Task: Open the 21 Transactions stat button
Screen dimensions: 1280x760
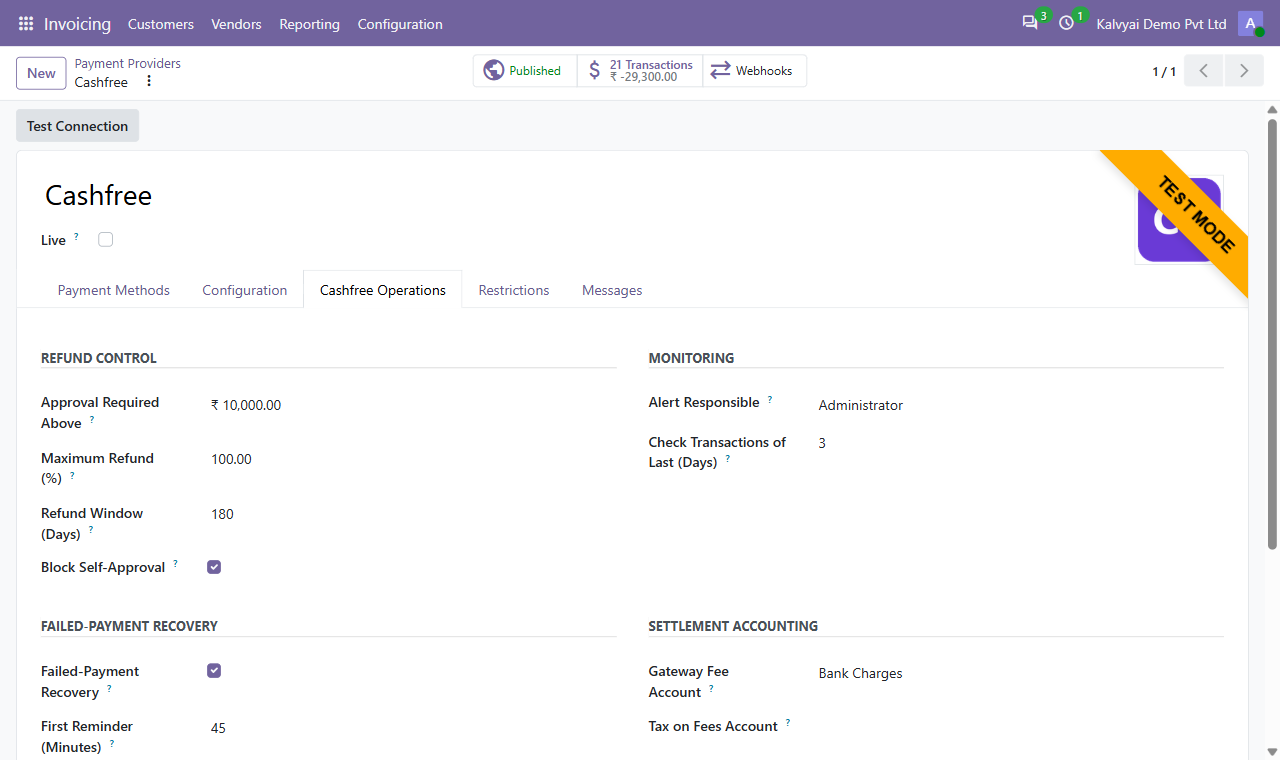Action: click(640, 71)
